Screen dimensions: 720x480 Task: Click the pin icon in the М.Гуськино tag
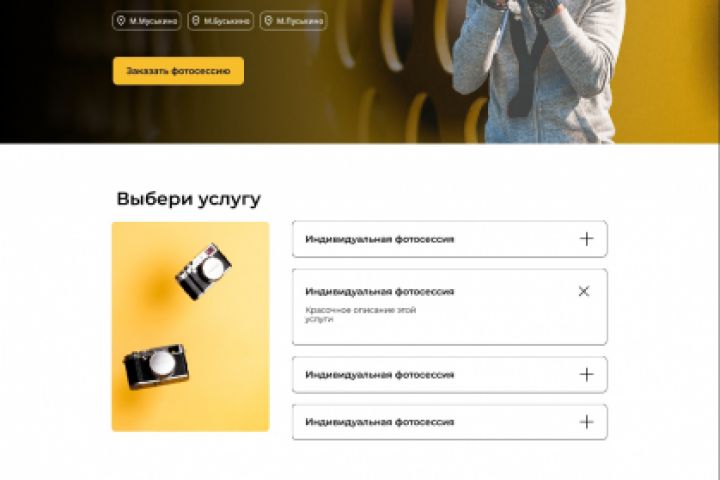(x=269, y=21)
